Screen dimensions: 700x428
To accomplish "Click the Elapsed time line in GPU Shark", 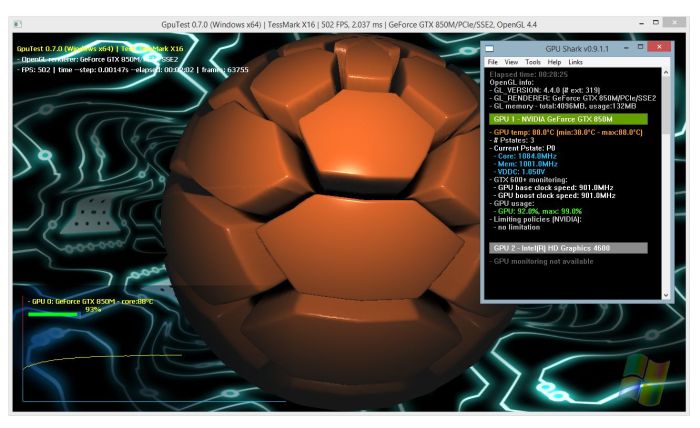I will point(529,75).
